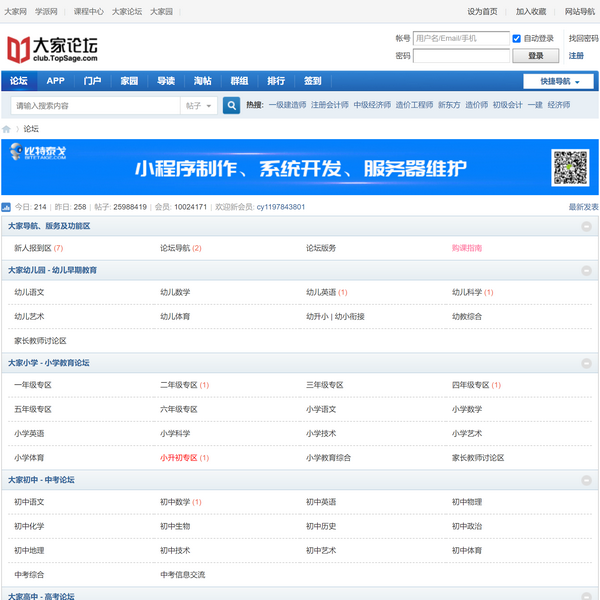600x600 pixels.
Task: Click the 大家论坛 site logo
Action: coord(52,48)
